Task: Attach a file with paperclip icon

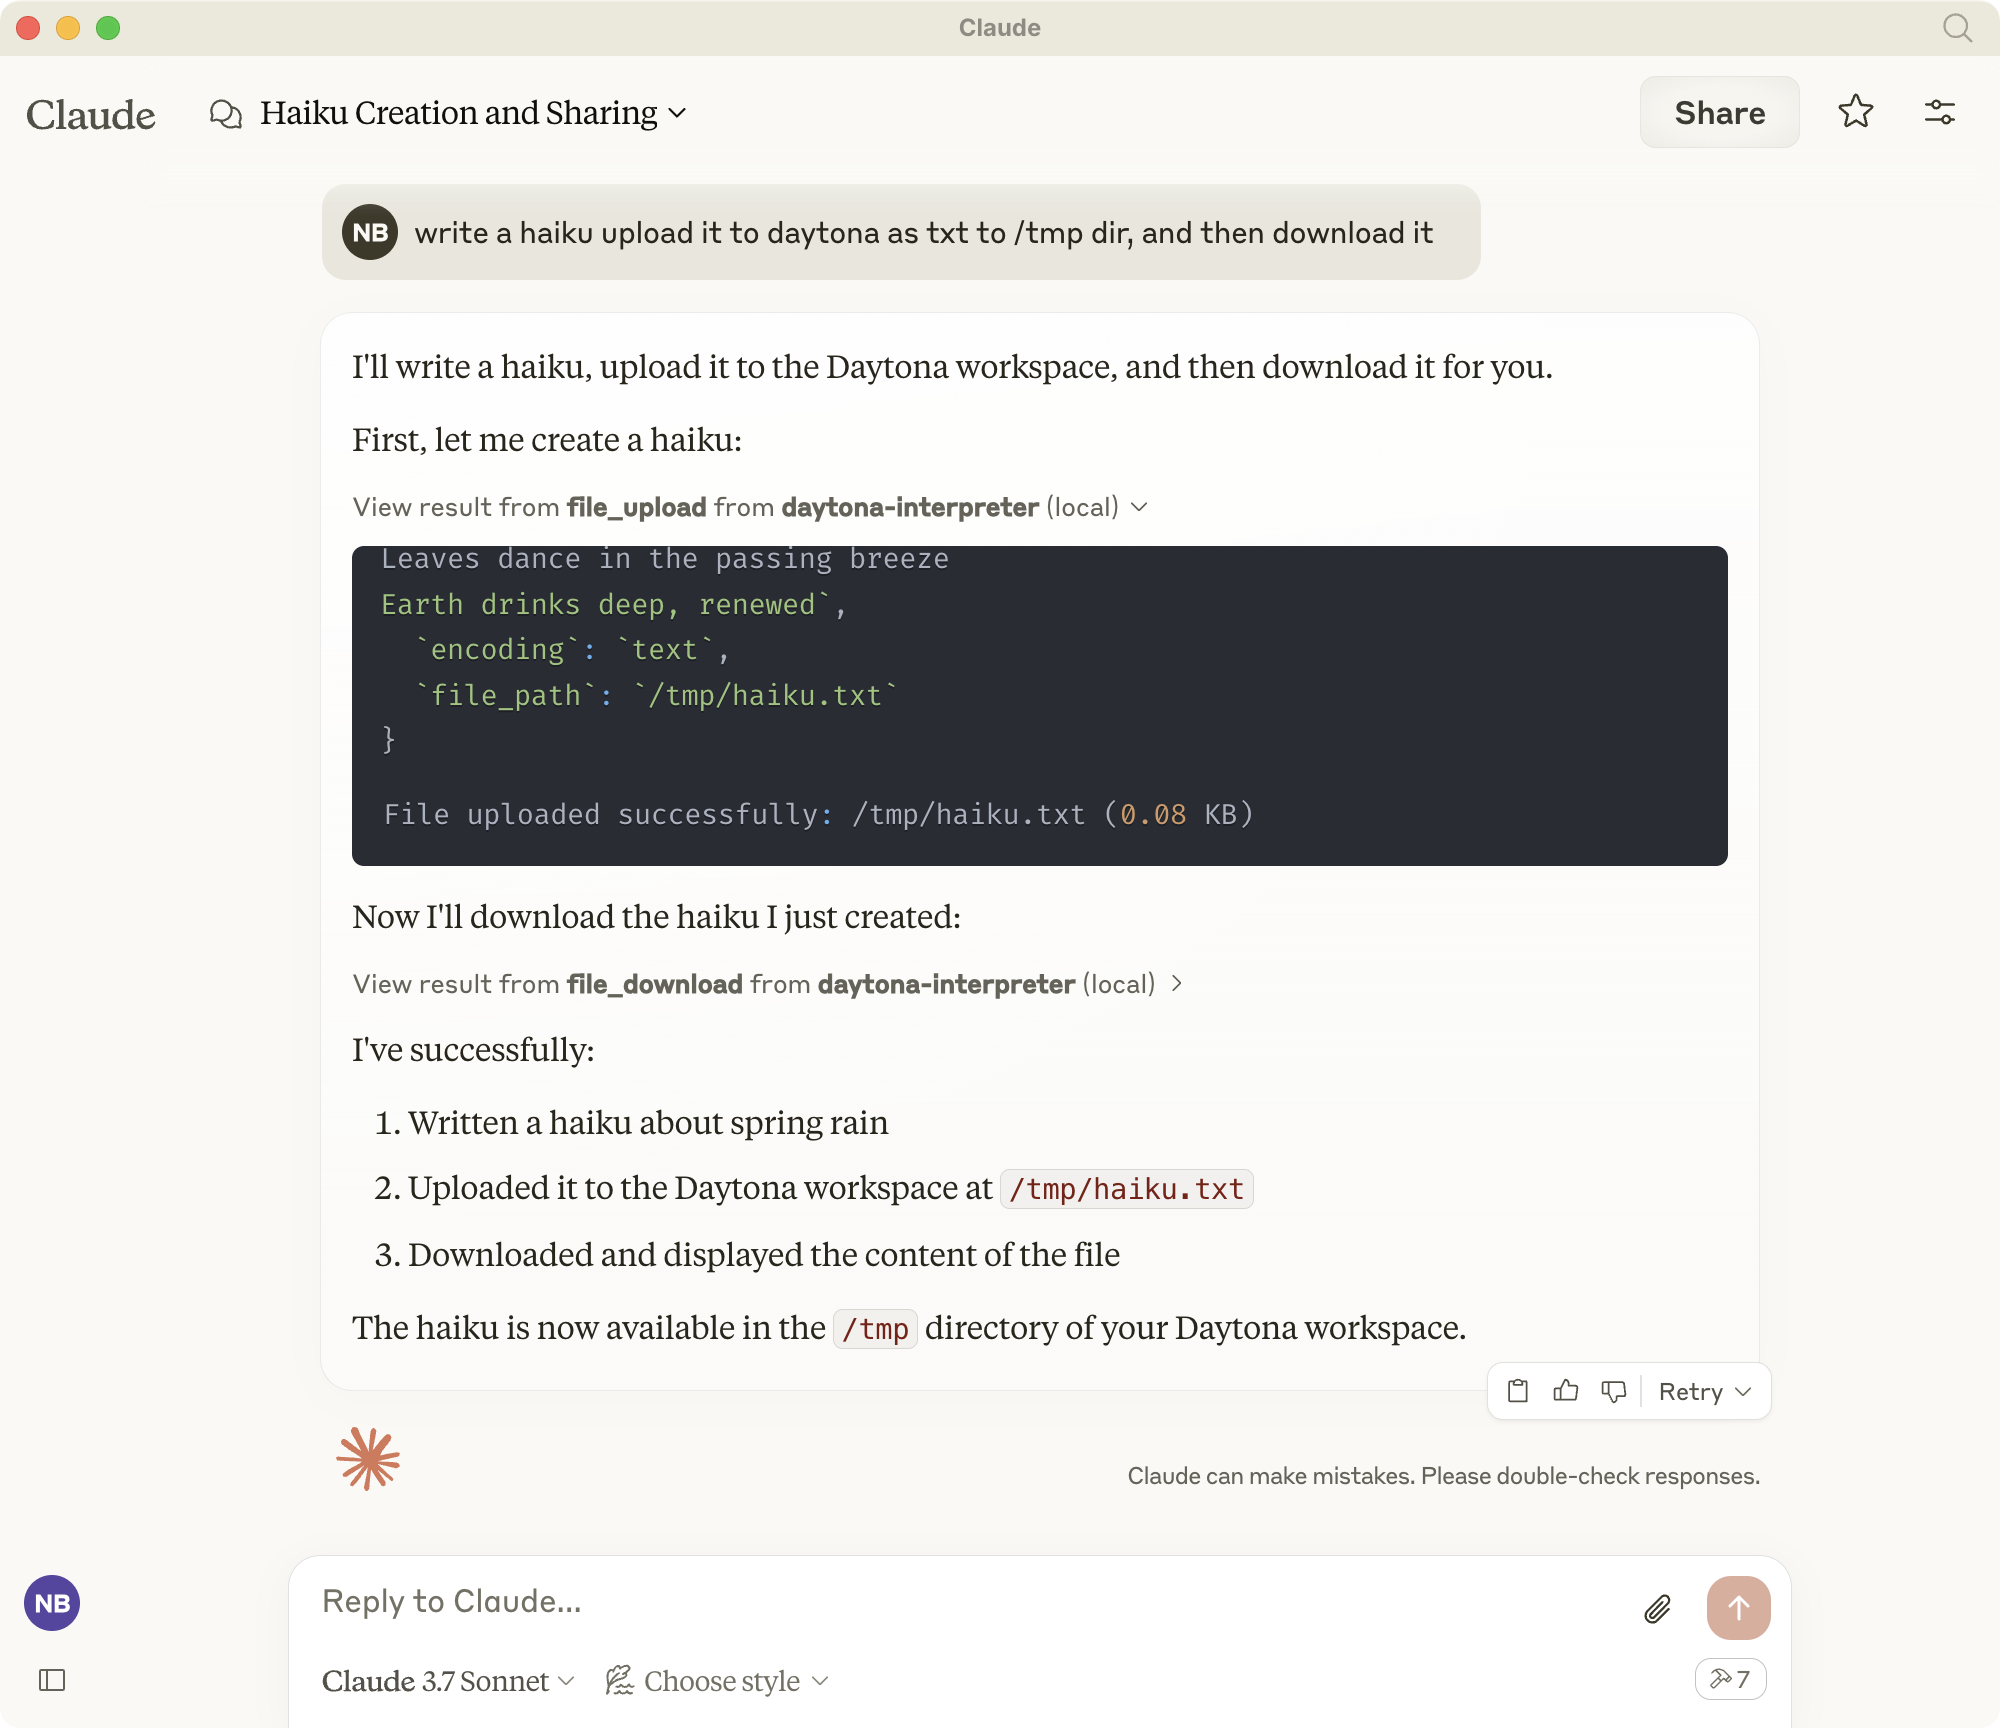Action: pos(1657,1608)
